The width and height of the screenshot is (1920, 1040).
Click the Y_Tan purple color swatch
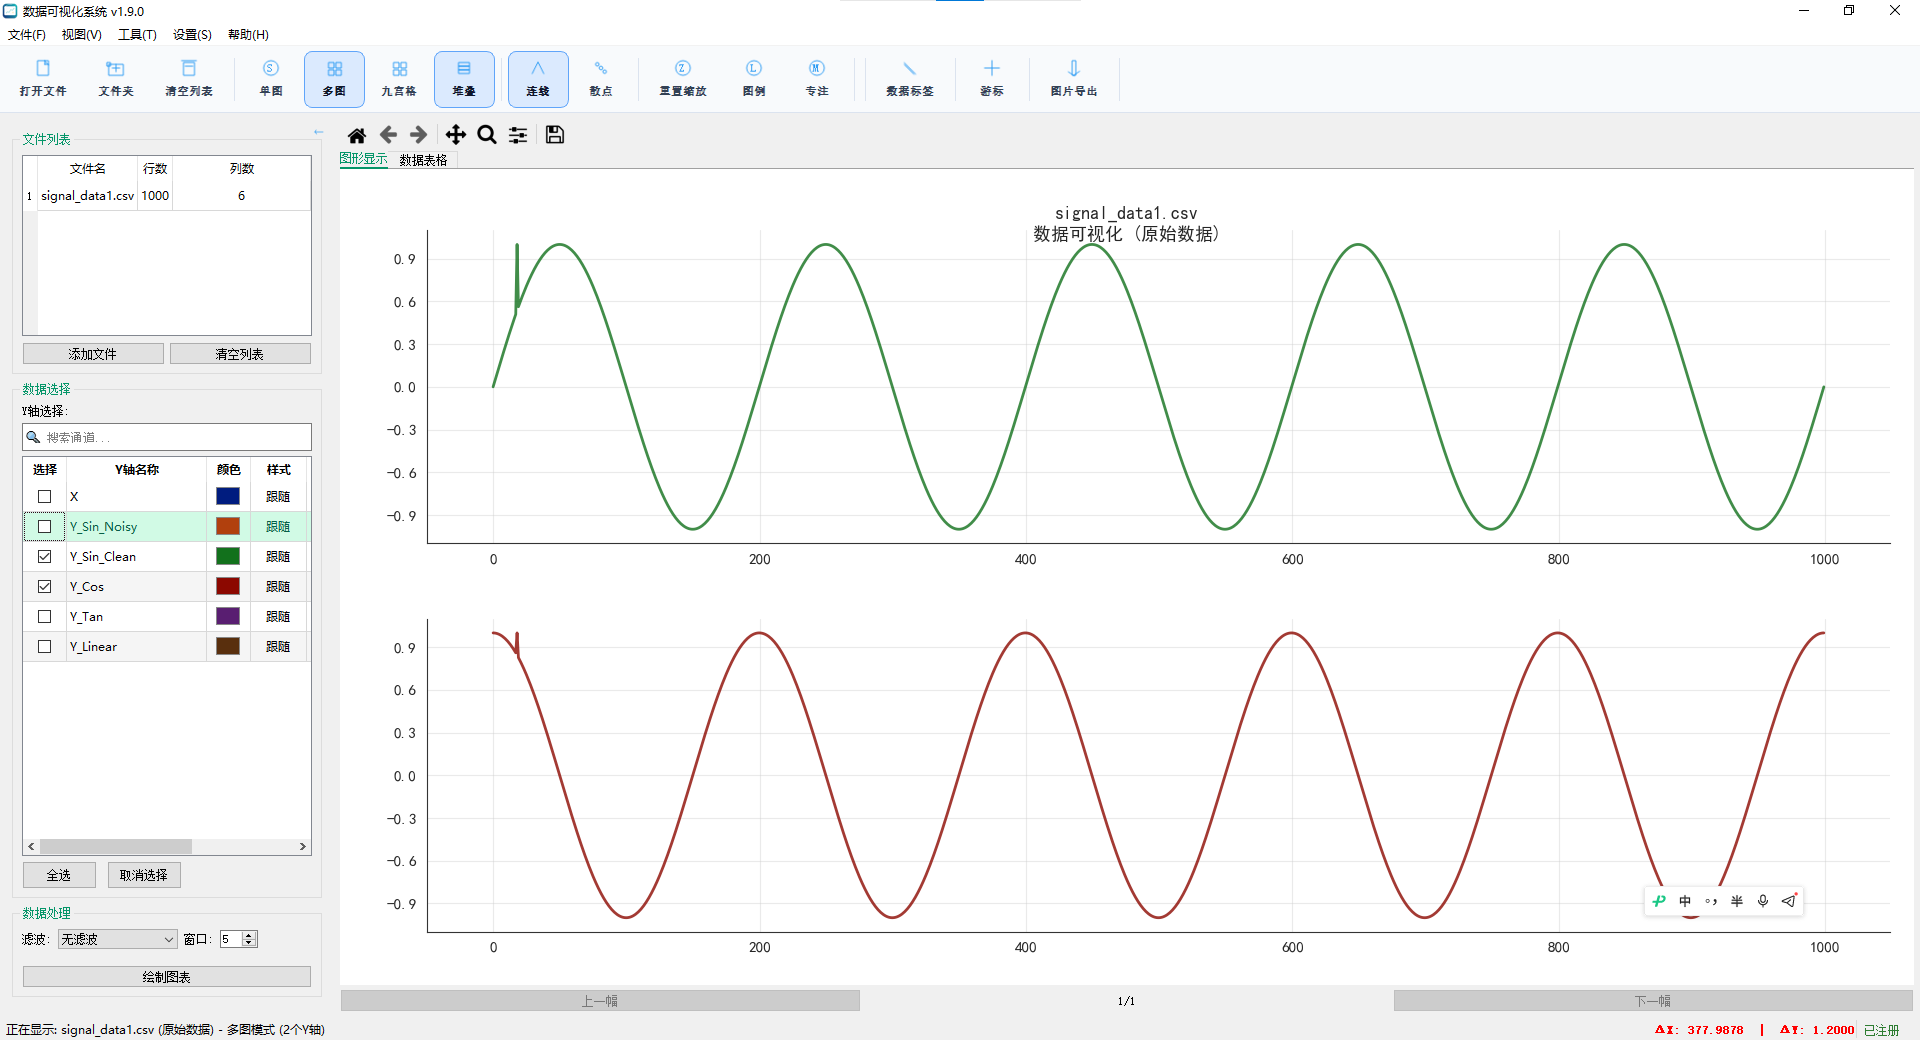tap(228, 616)
